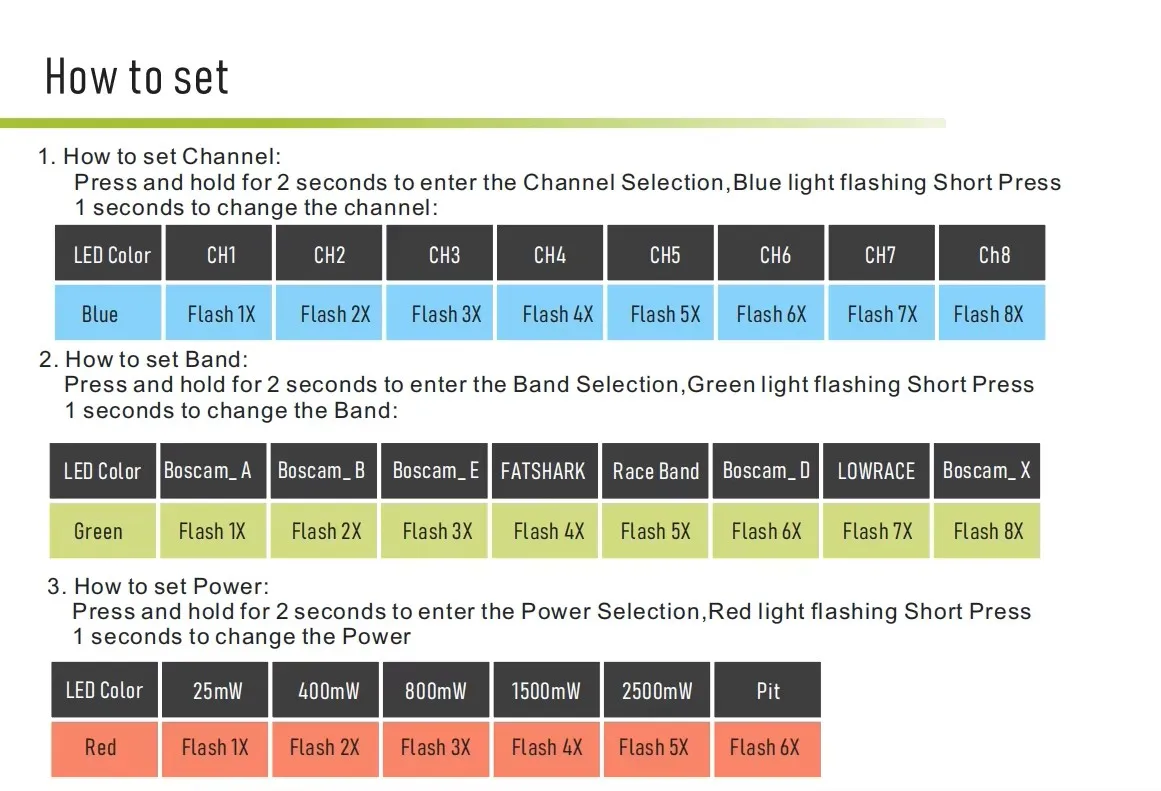
Task: Select the blue Flash 3X cell
Action: point(440,313)
